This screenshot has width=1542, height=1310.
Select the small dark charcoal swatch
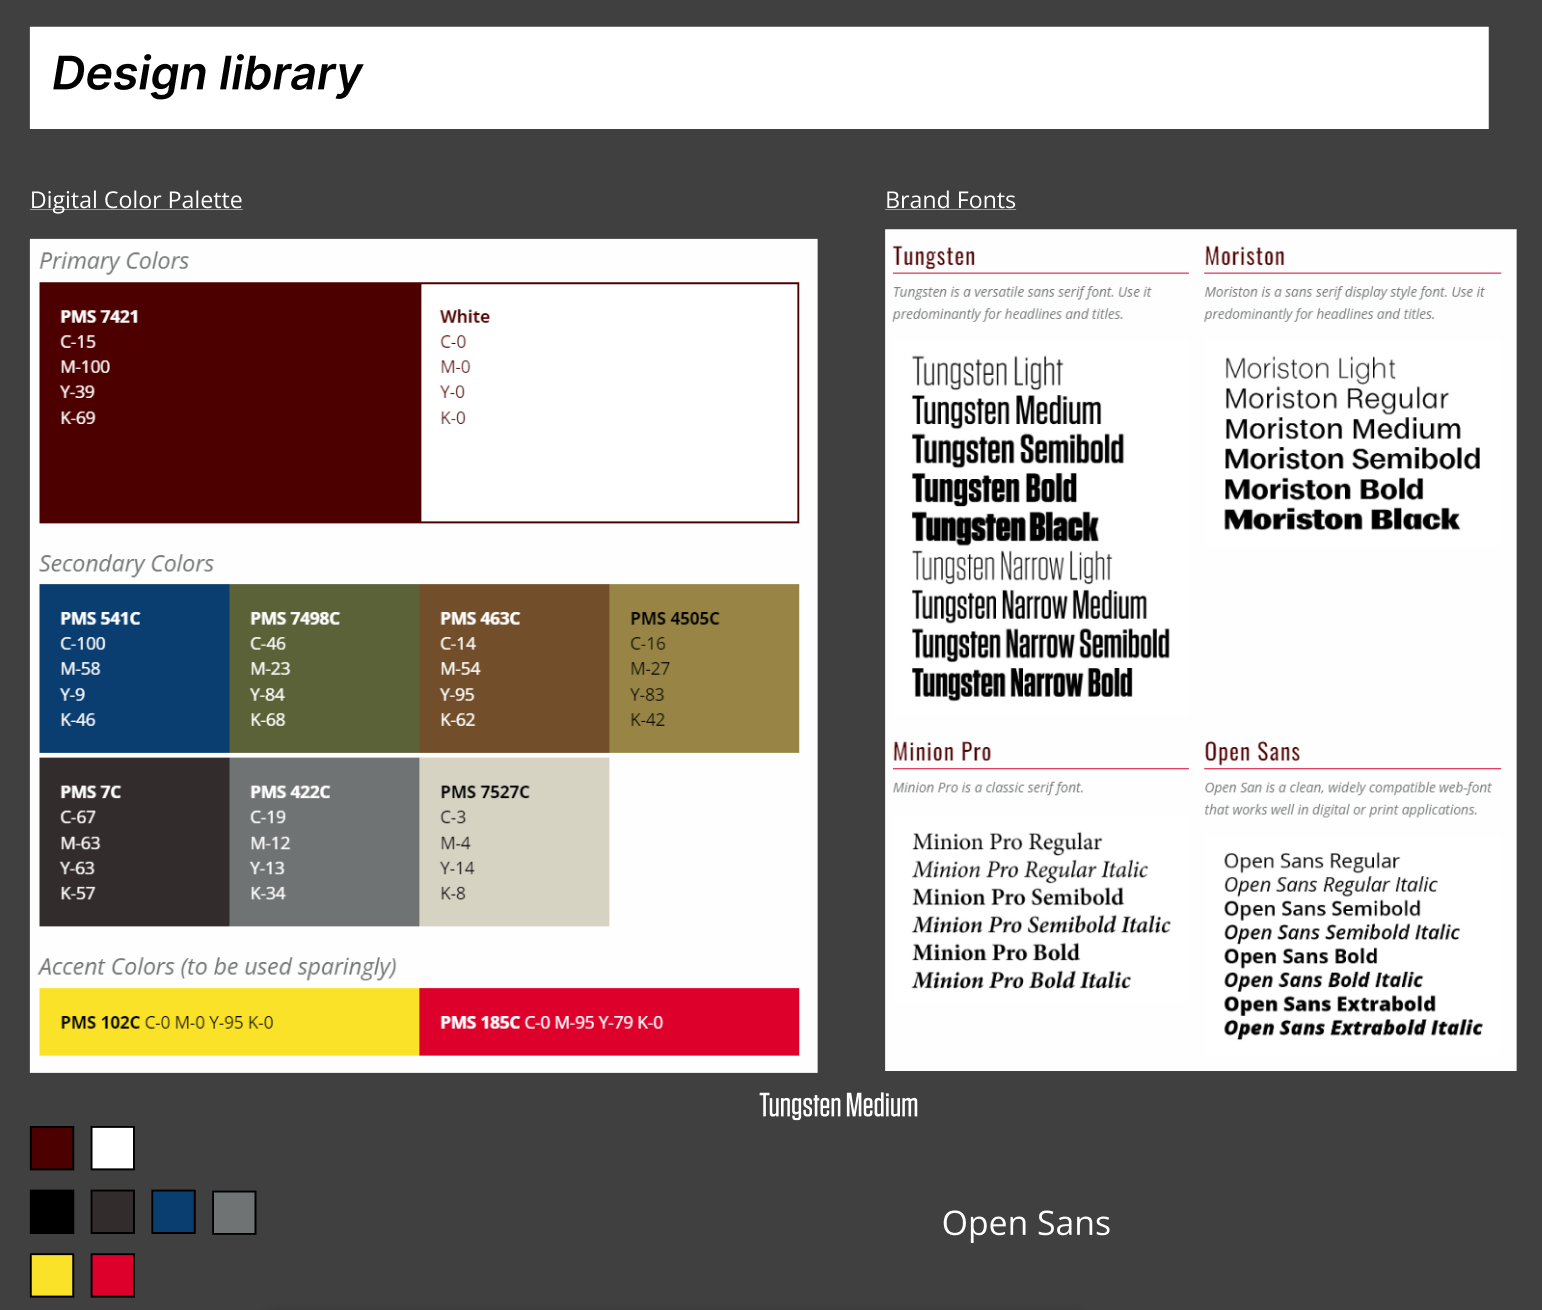[x=113, y=1212]
